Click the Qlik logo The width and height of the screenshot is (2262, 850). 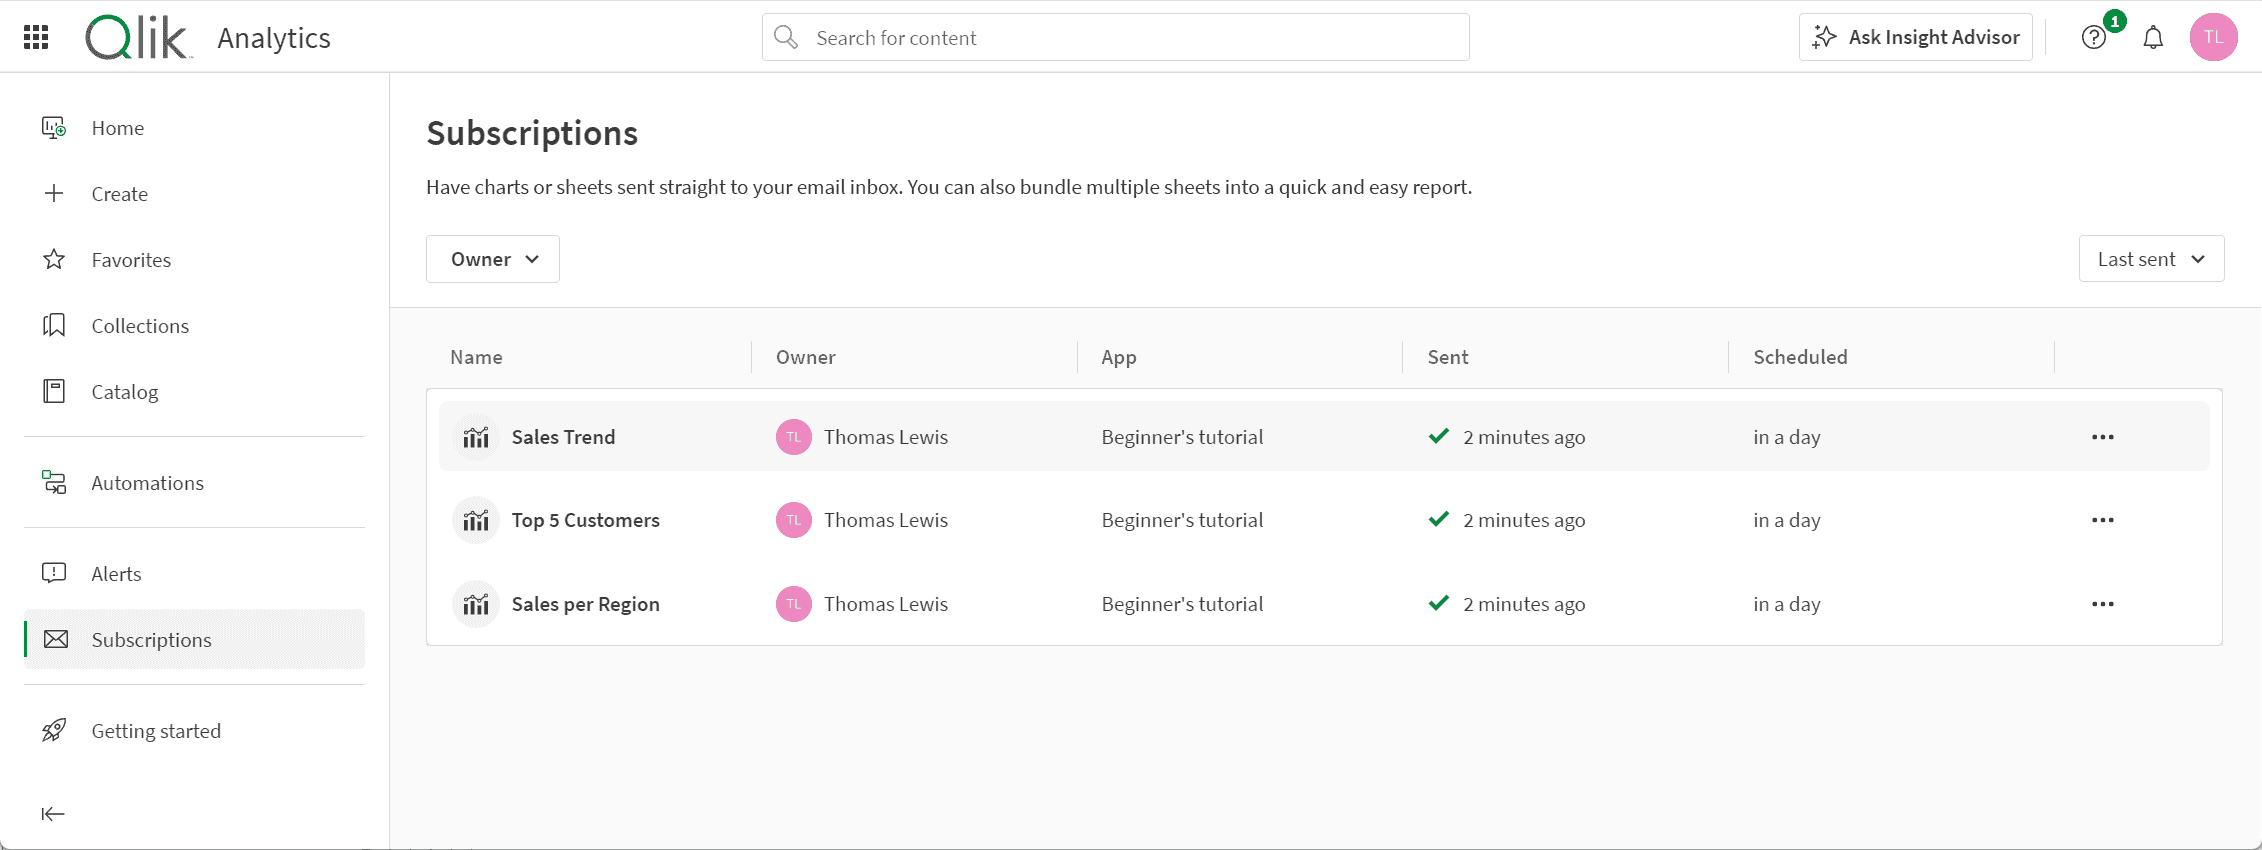point(137,38)
